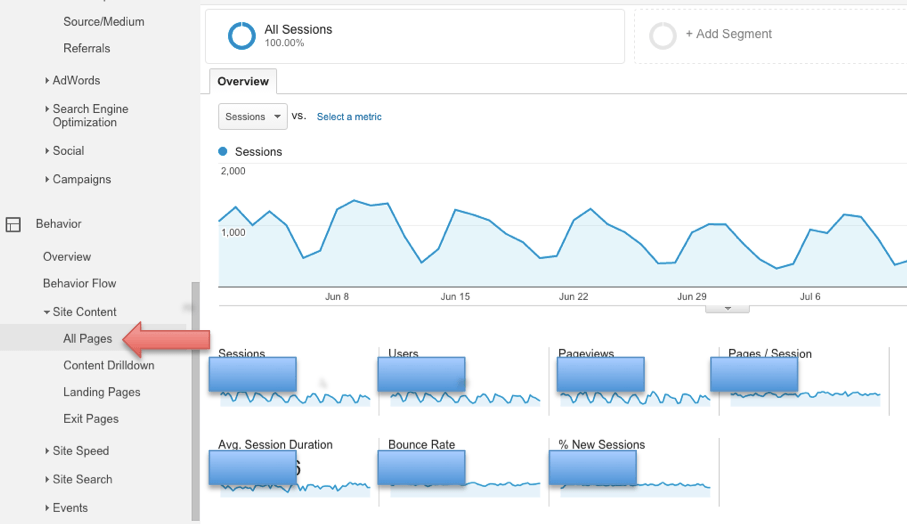Image resolution: width=907 pixels, height=524 pixels.
Task: Open Source/Medium report
Action: pyautogui.click(x=104, y=21)
